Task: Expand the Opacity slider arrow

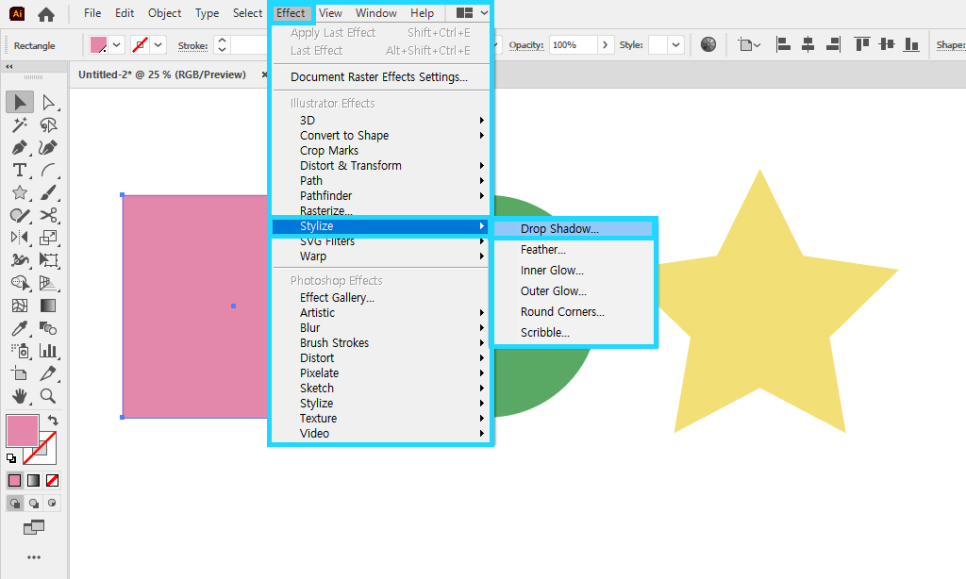Action: [605, 45]
